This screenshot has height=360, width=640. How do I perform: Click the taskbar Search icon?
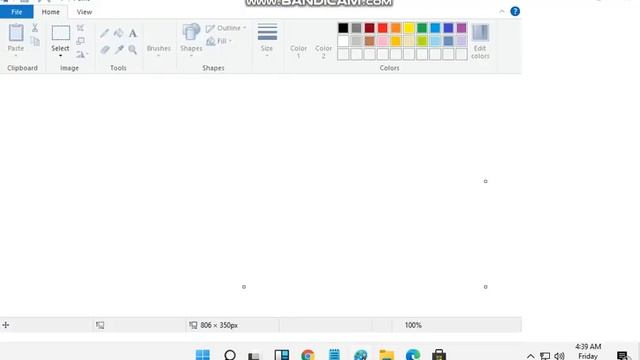coord(230,355)
